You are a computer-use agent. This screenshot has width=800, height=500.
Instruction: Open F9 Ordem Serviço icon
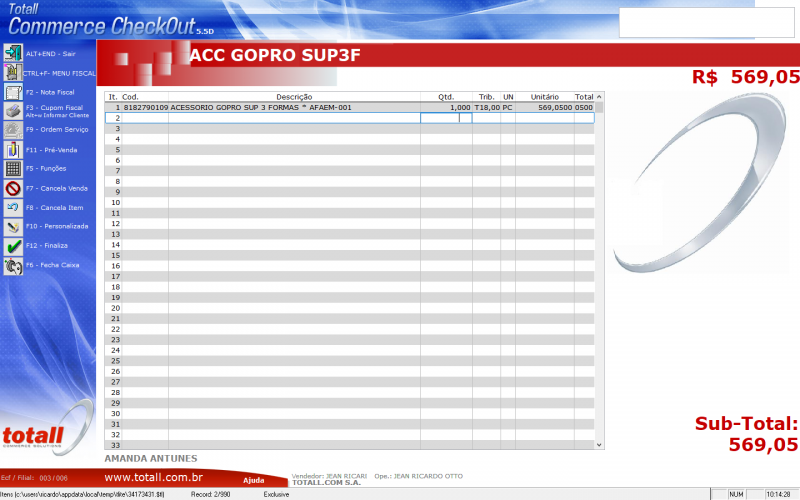click(x=13, y=130)
